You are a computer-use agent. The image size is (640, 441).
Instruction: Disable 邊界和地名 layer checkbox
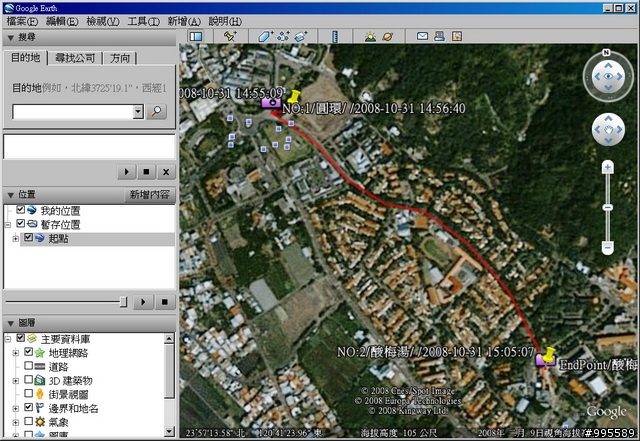click(28, 407)
